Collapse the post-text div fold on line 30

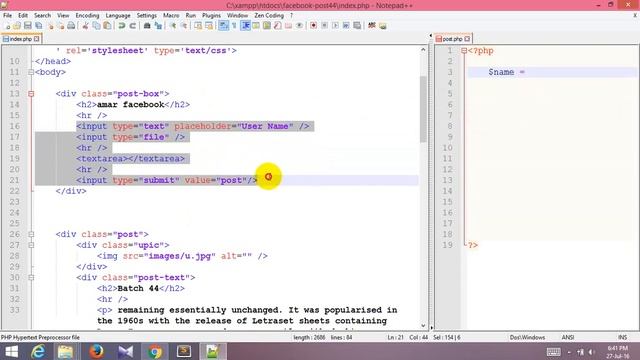(31, 278)
